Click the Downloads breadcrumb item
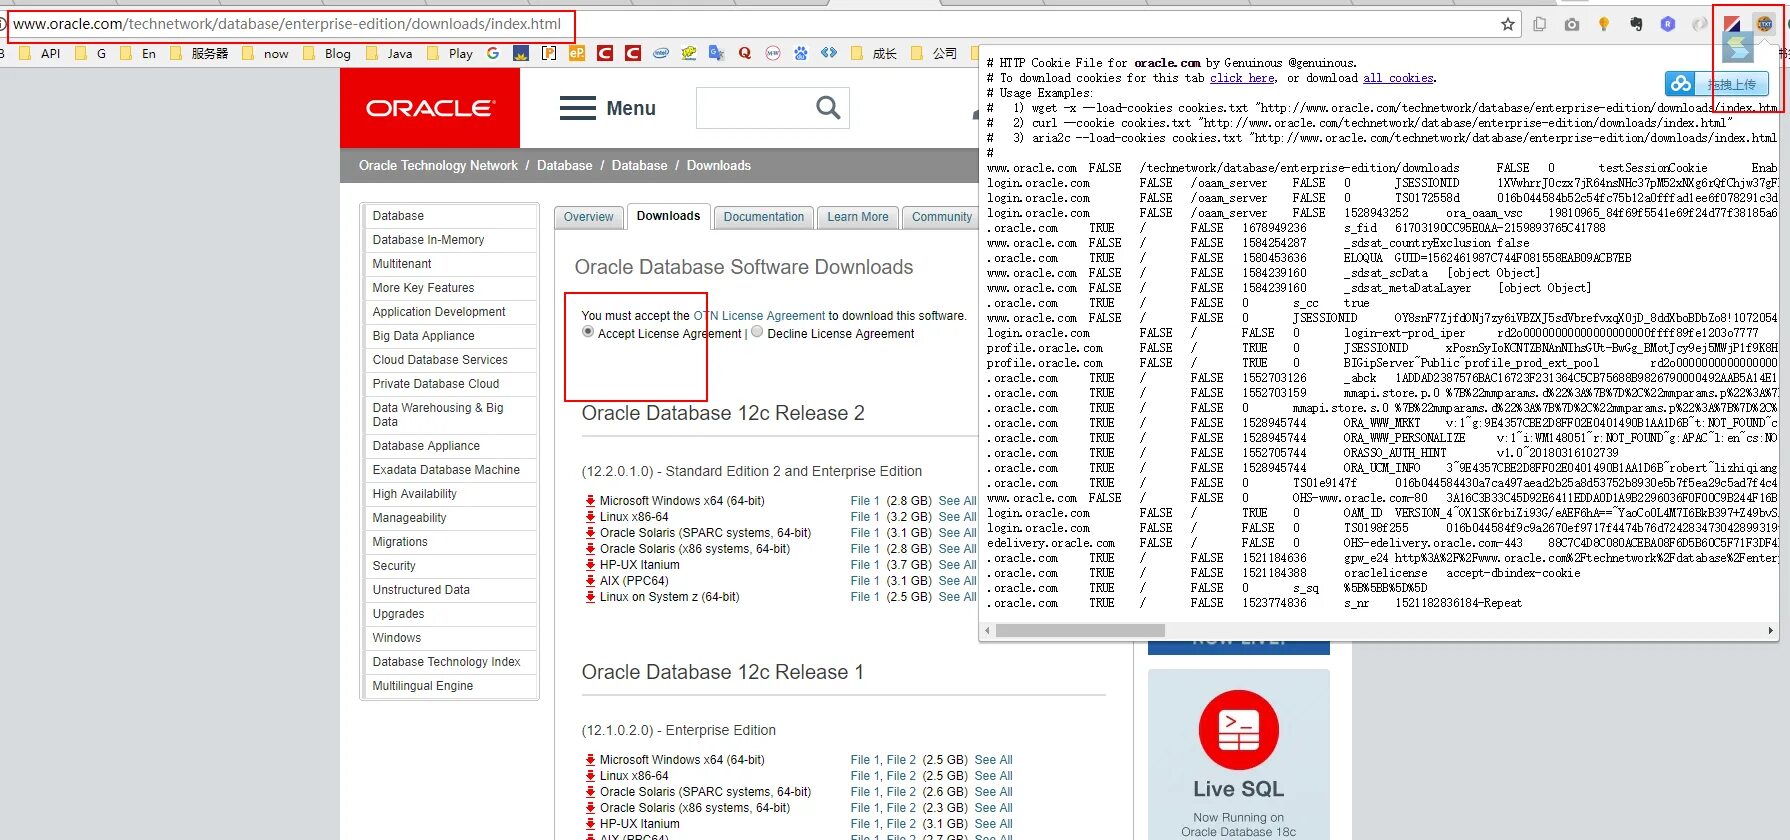1790x840 pixels. click(x=718, y=166)
